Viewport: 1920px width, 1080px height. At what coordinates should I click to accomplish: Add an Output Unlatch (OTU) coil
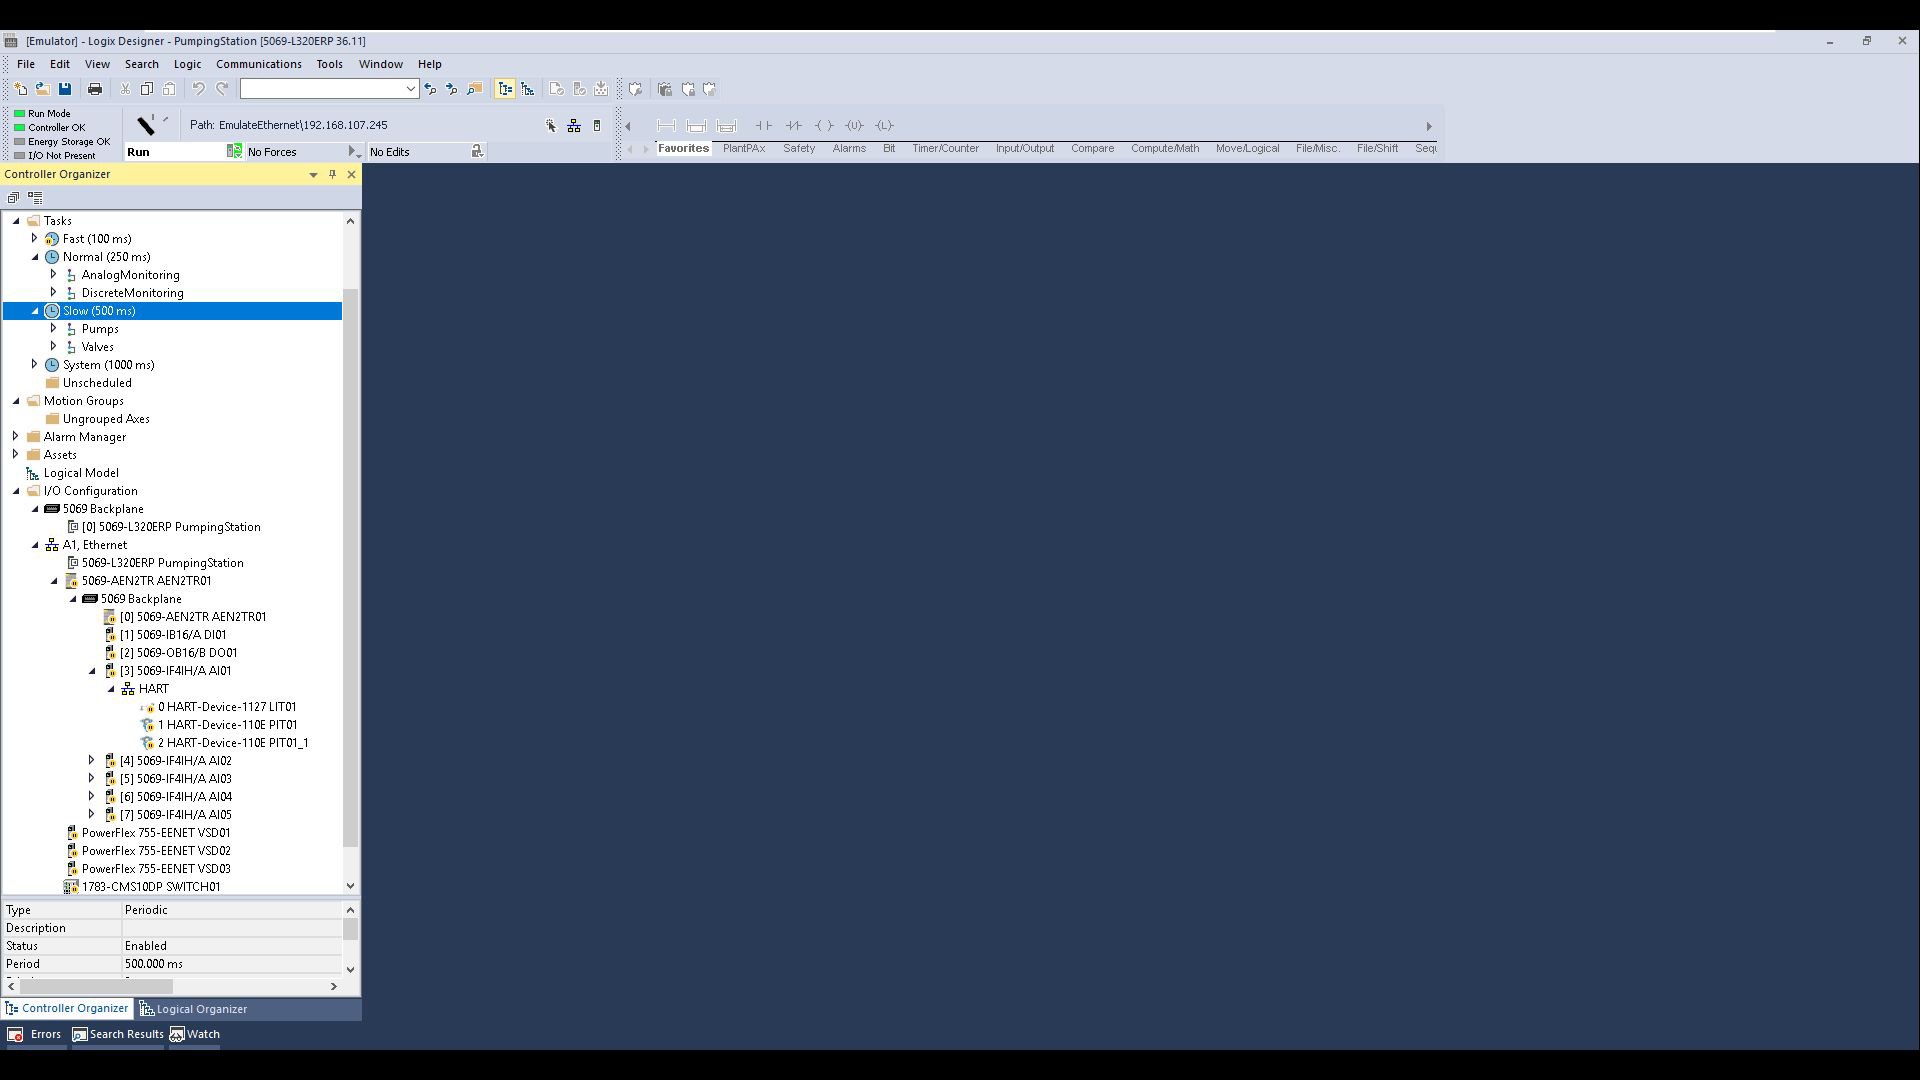click(854, 126)
